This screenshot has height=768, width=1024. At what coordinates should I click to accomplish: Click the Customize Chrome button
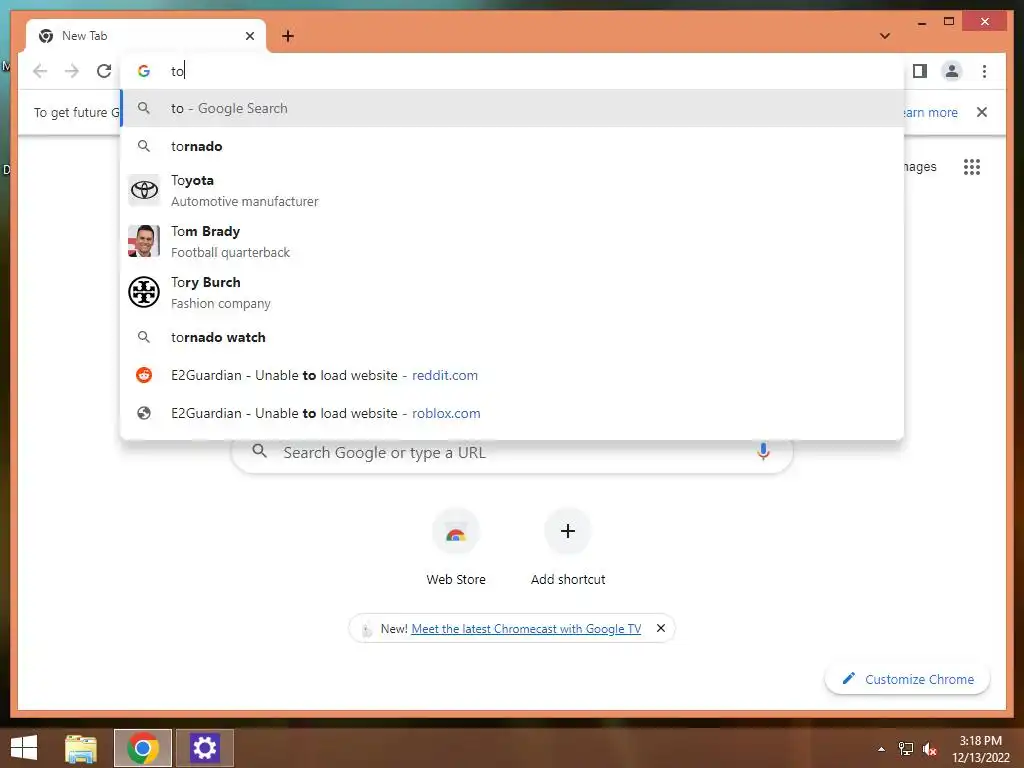[x=908, y=679]
